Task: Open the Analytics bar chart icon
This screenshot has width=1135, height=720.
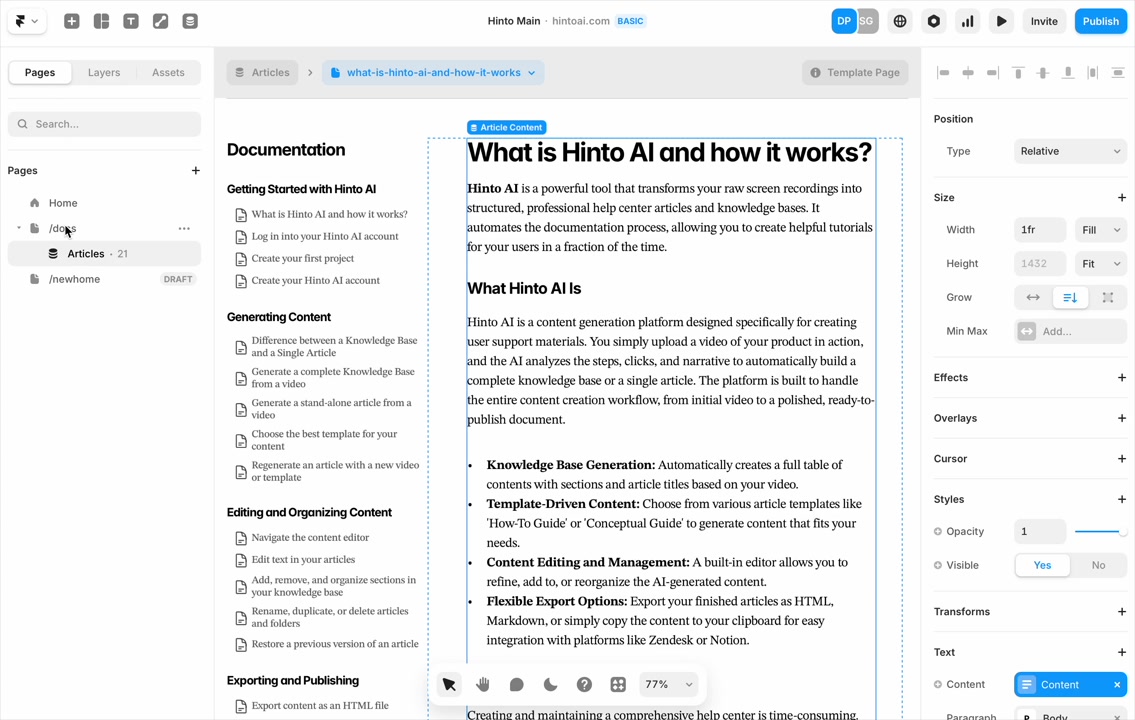Action: [x=967, y=21]
